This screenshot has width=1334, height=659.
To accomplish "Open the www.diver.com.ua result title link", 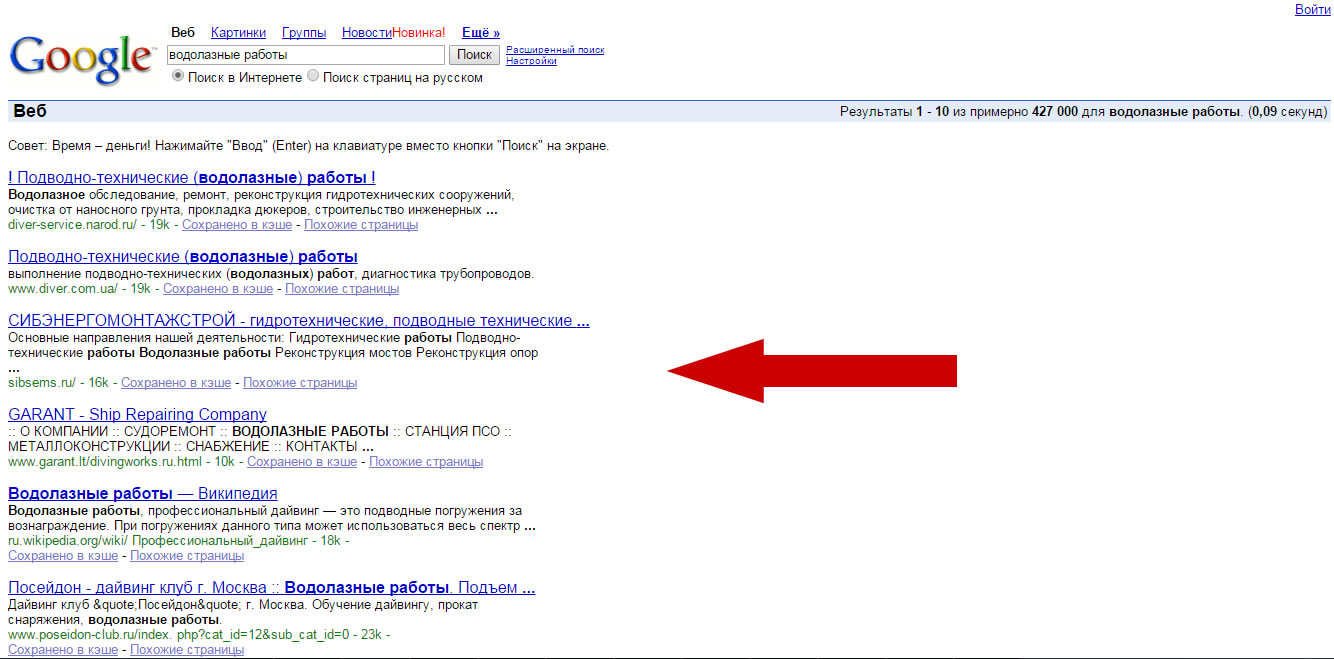I will 183,257.
